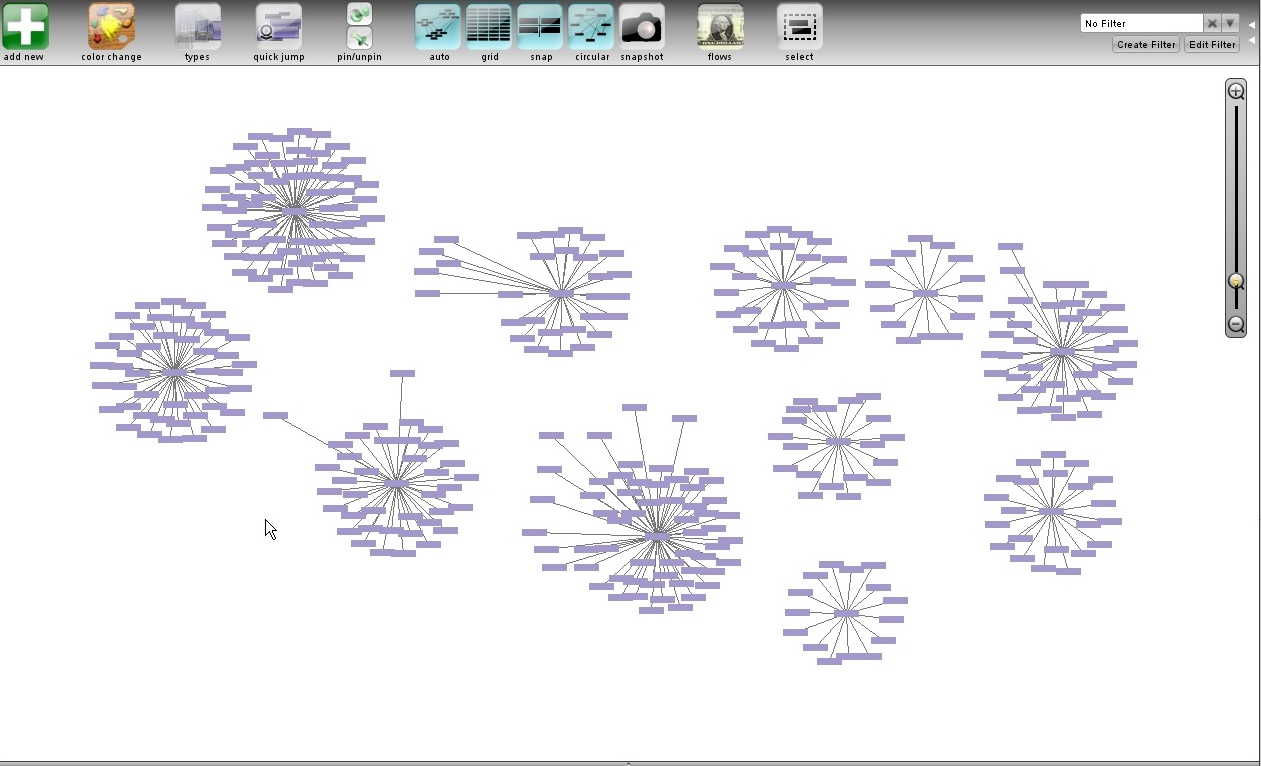Apply the grid layout
Screen dimensions: 1261x766
[x=489, y=26]
